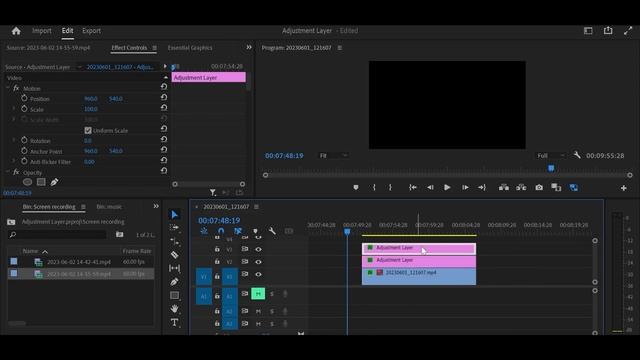The height and width of the screenshot is (360, 640).
Task: Step forward one frame
Action: coord(465,187)
